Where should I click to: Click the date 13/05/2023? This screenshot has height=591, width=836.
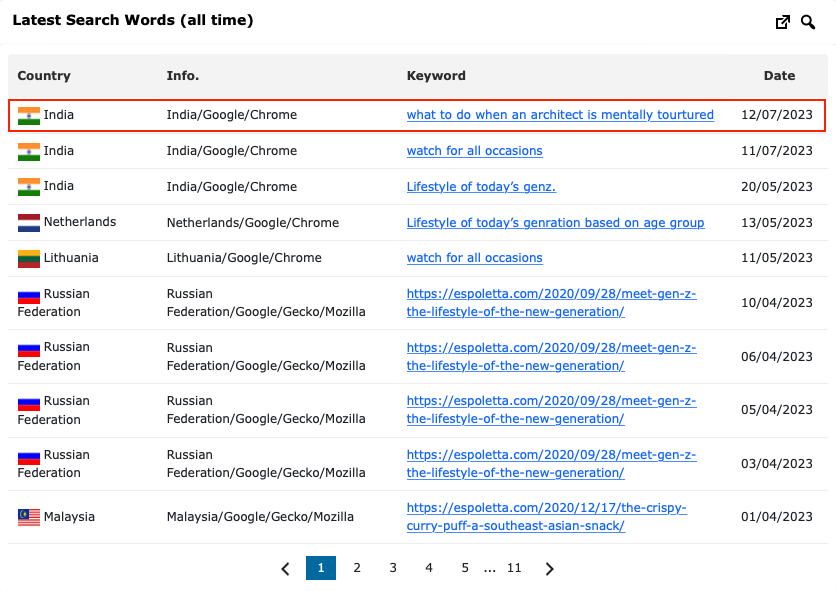[x=777, y=222]
